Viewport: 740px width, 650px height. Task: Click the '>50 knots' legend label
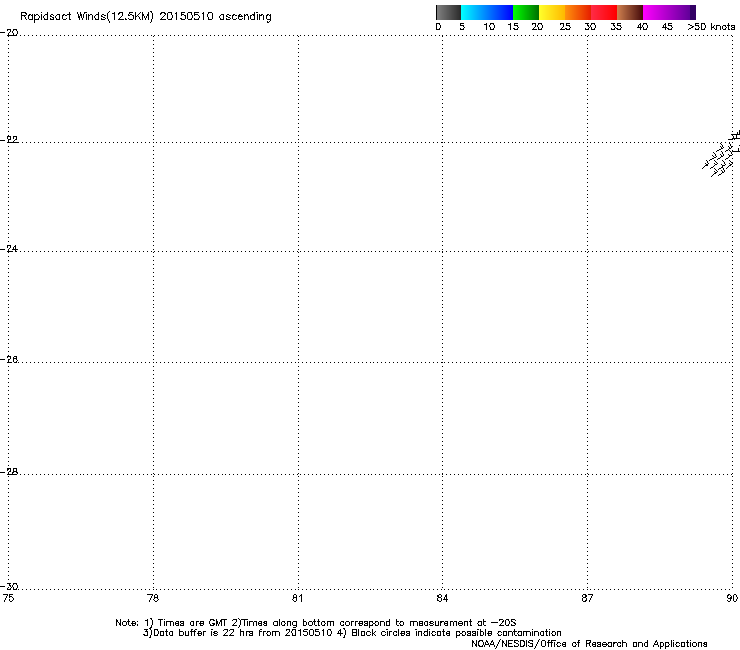coord(711,27)
